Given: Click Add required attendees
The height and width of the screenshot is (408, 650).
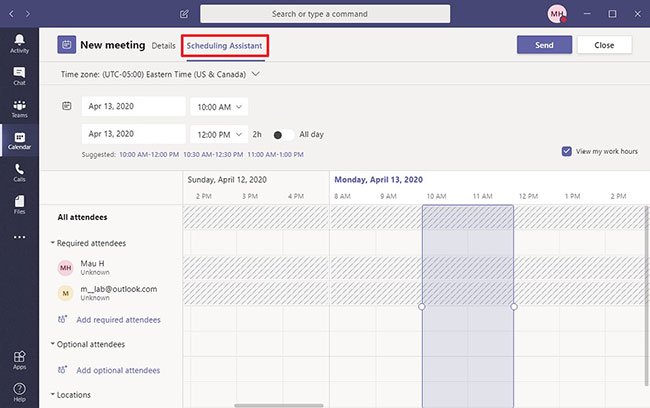Looking at the screenshot, I should (x=119, y=320).
